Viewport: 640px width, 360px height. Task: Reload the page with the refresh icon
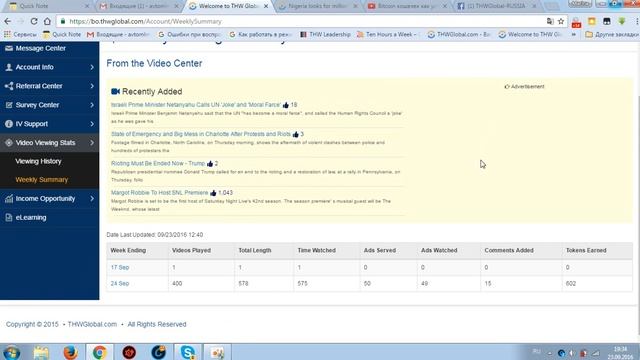tap(34, 21)
